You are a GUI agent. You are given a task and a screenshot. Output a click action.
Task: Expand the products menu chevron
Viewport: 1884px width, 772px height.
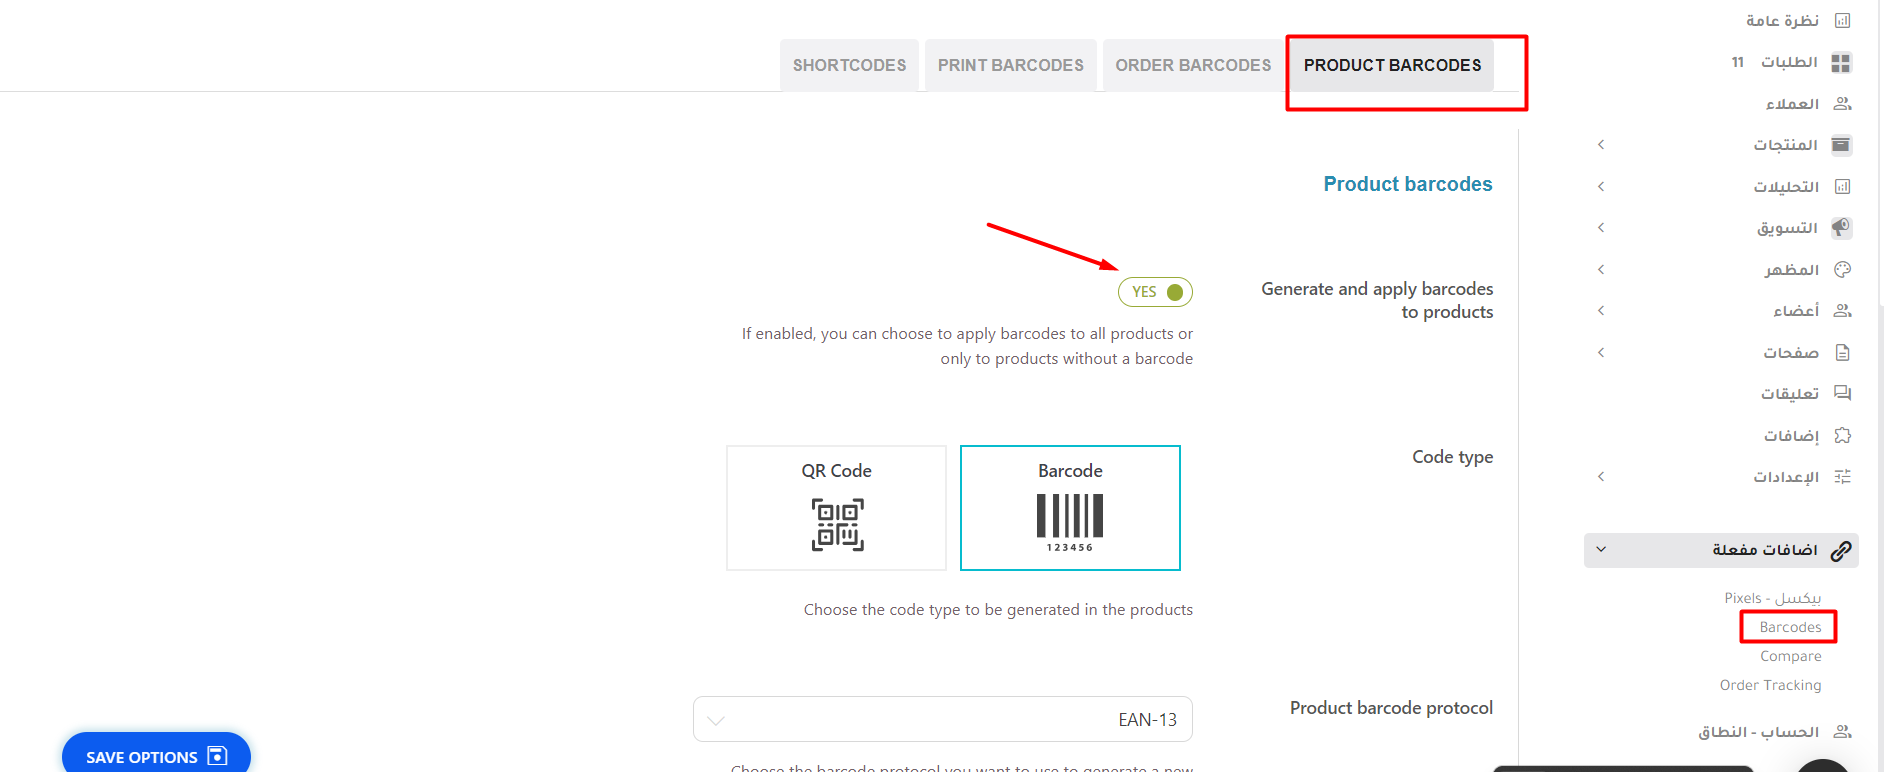click(x=1601, y=145)
